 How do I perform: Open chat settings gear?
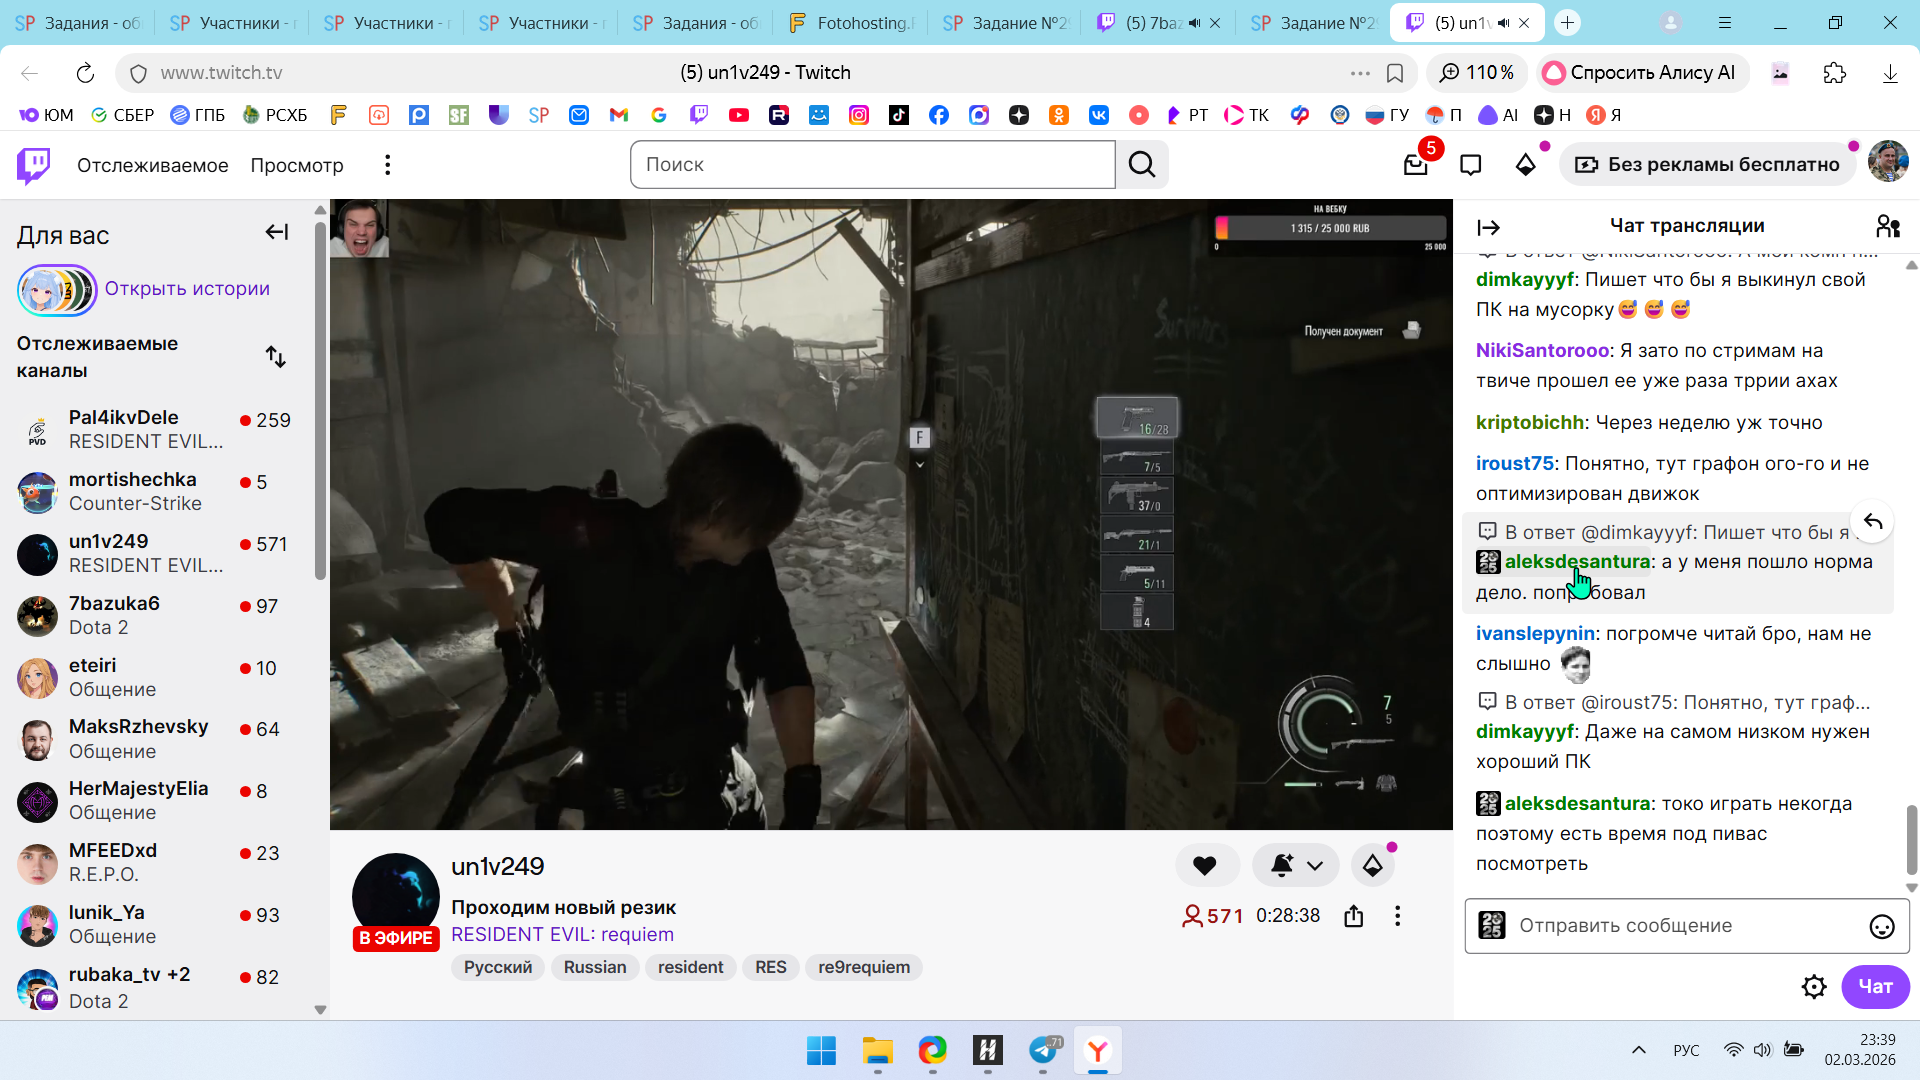coord(1813,987)
